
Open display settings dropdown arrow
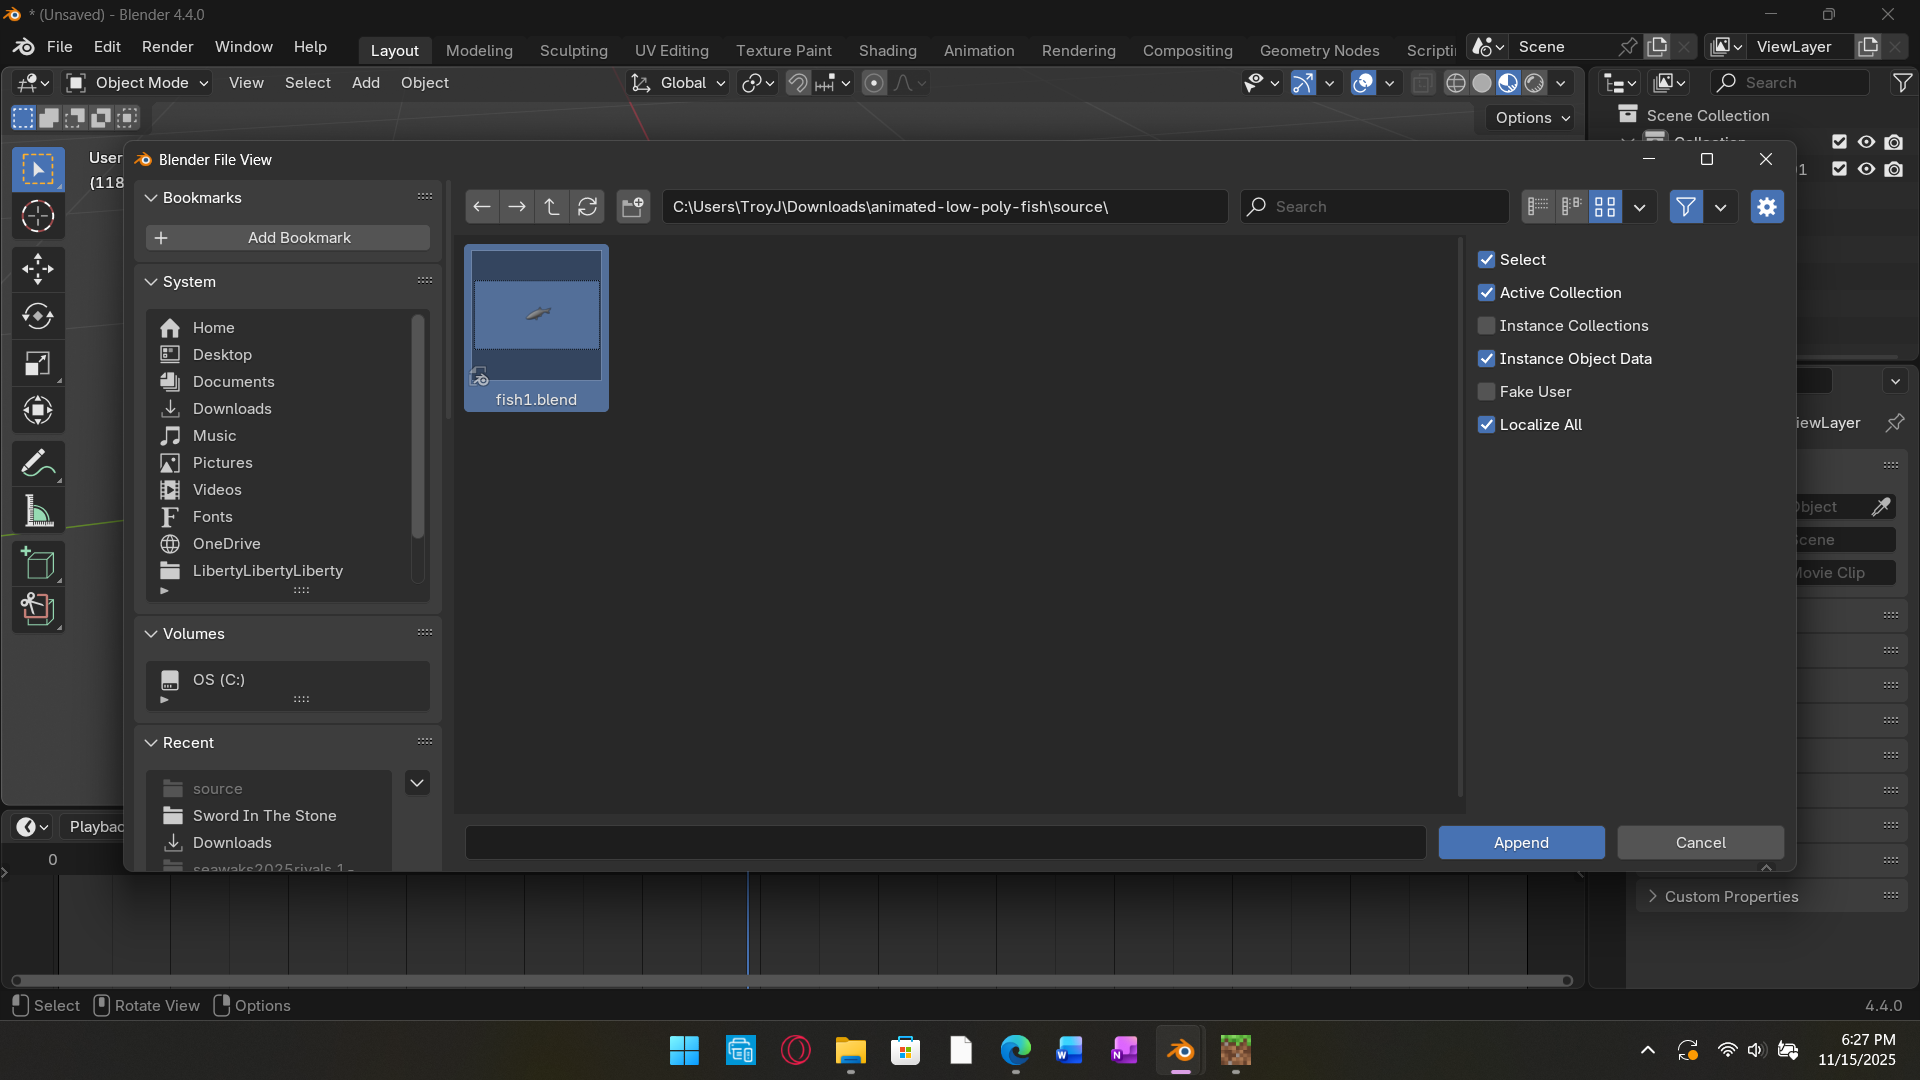point(1639,207)
